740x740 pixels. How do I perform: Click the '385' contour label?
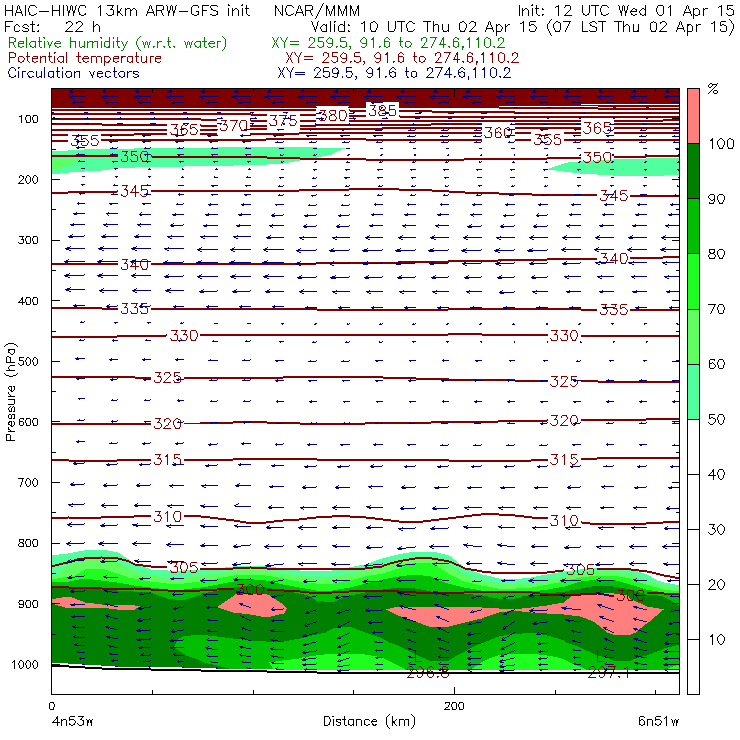pyautogui.click(x=382, y=111)
